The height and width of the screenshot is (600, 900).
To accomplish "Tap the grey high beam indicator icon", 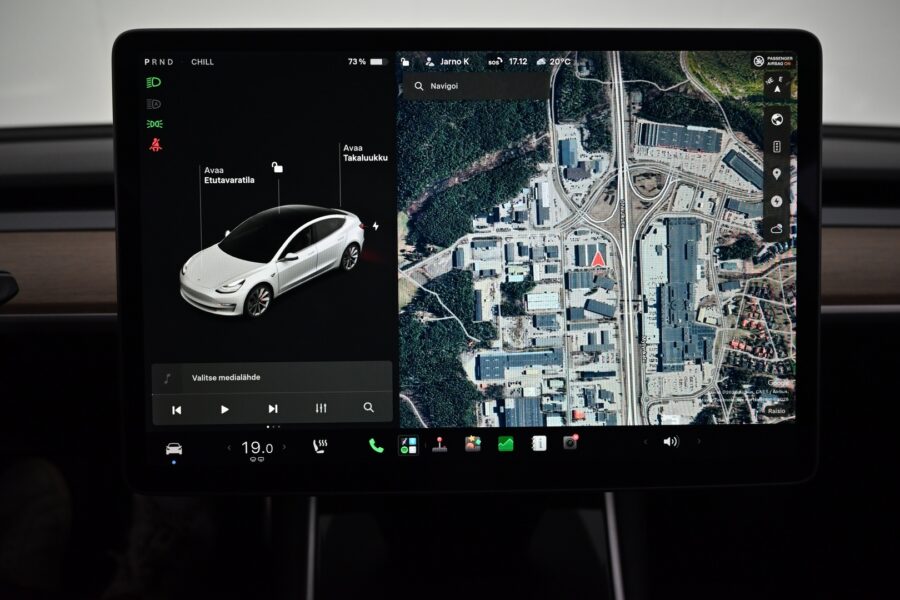I will (x=154, y=104).
